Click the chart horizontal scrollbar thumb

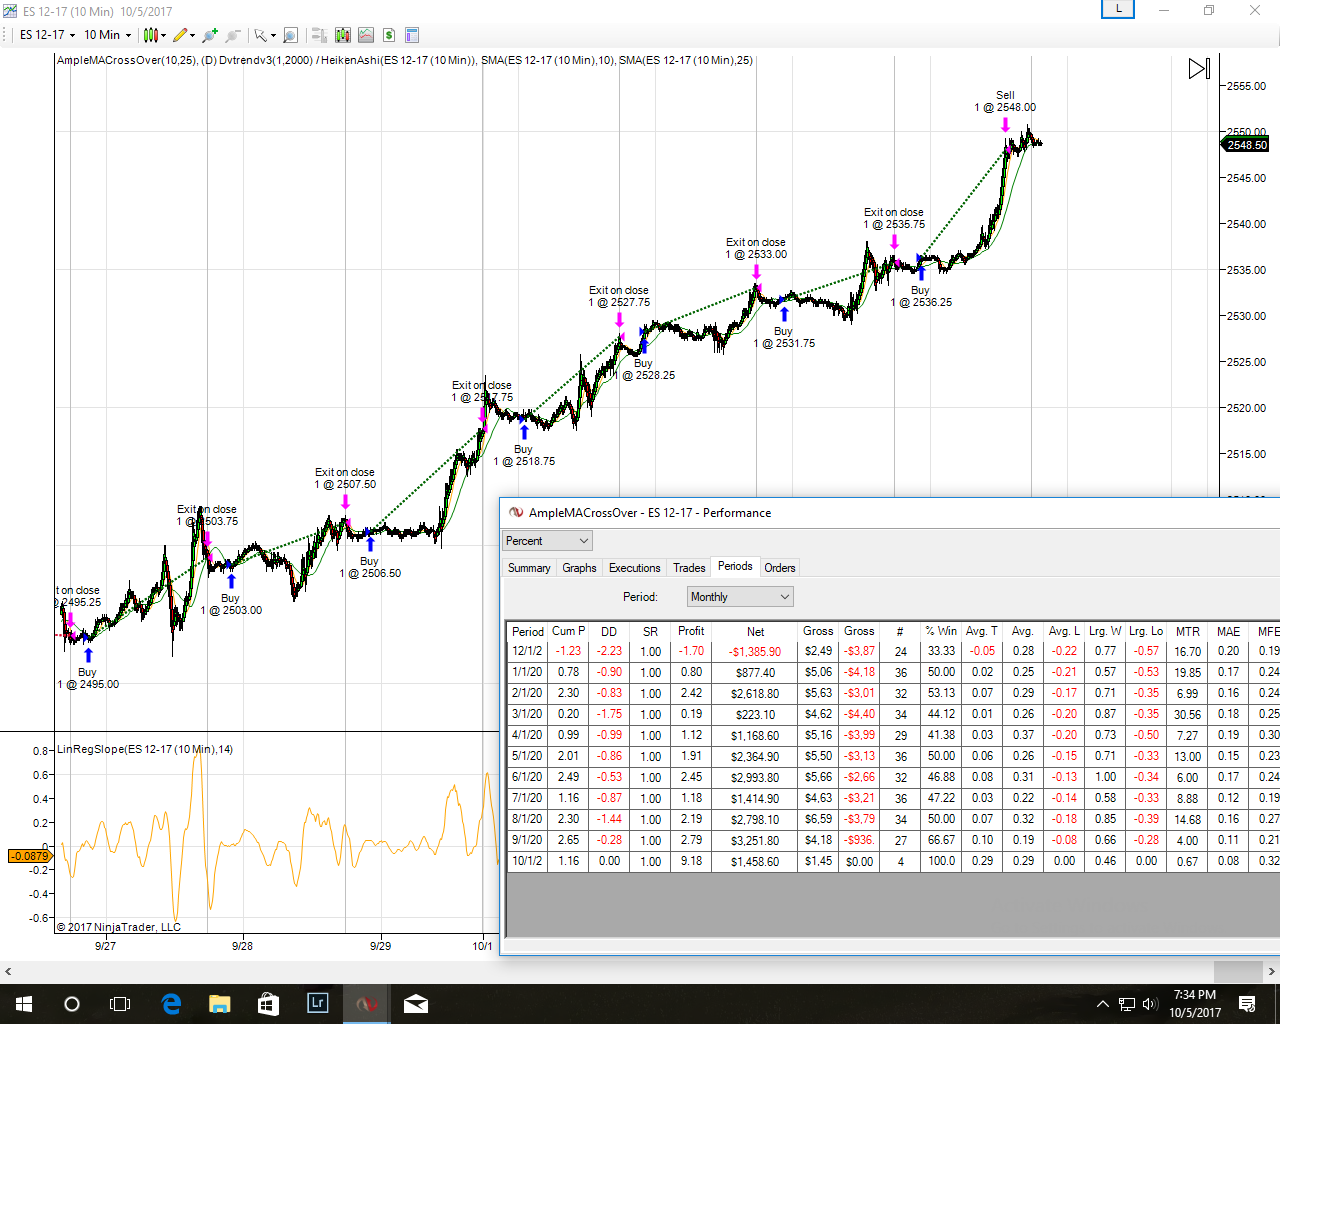[x=1238, y=971]
